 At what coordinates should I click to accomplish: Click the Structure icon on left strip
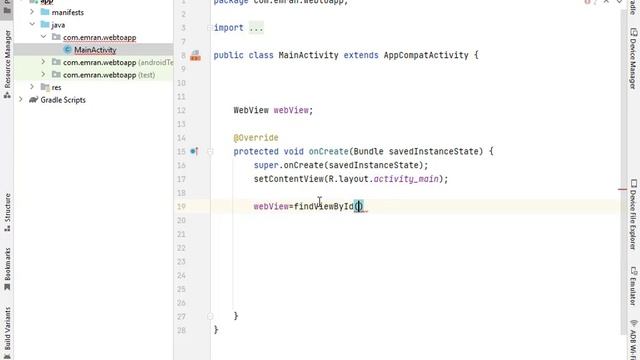7,229
